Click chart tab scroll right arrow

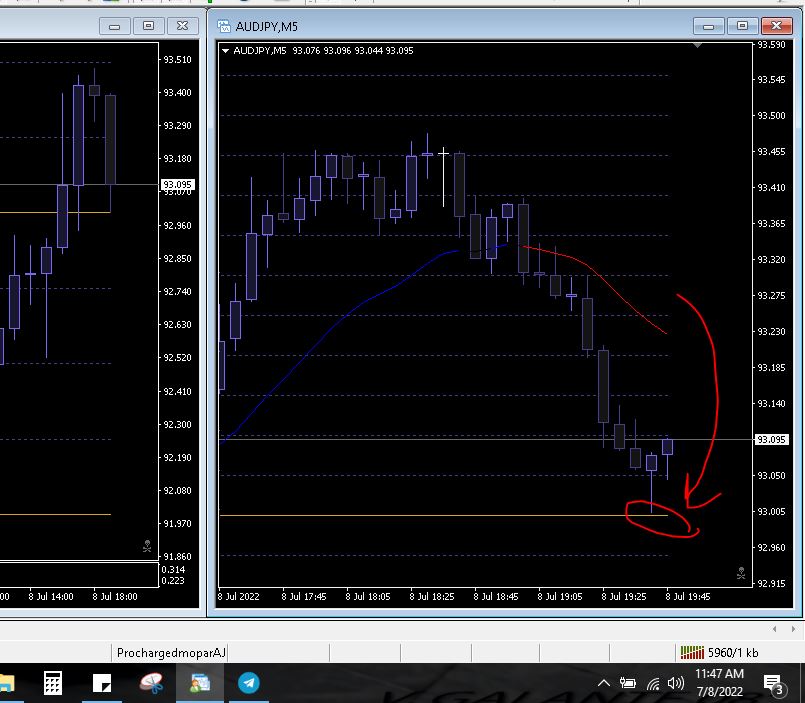click(793, 629)
